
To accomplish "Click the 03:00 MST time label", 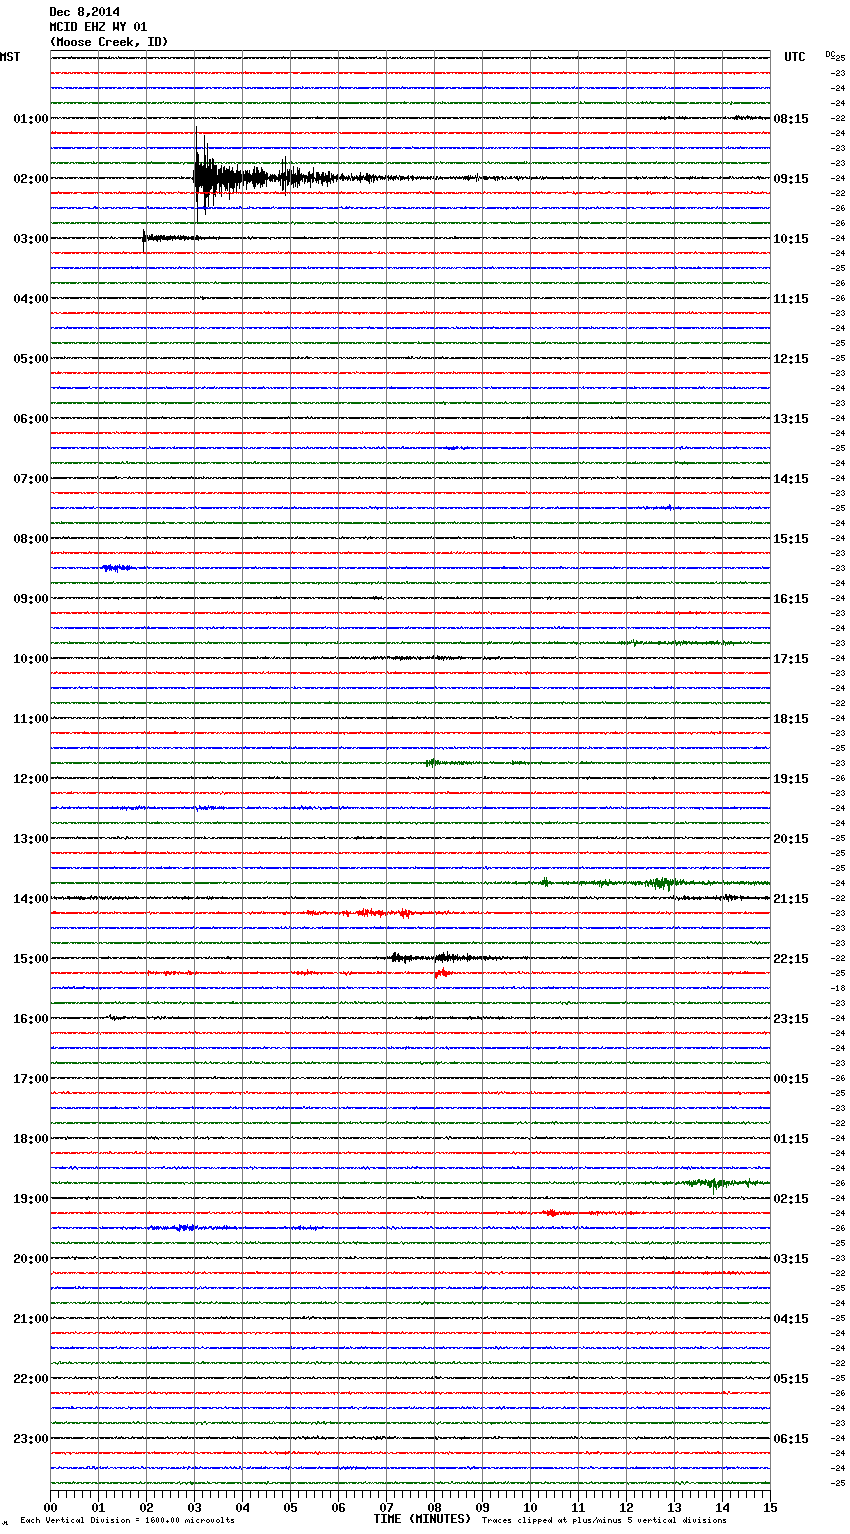I will click(31, 239).
